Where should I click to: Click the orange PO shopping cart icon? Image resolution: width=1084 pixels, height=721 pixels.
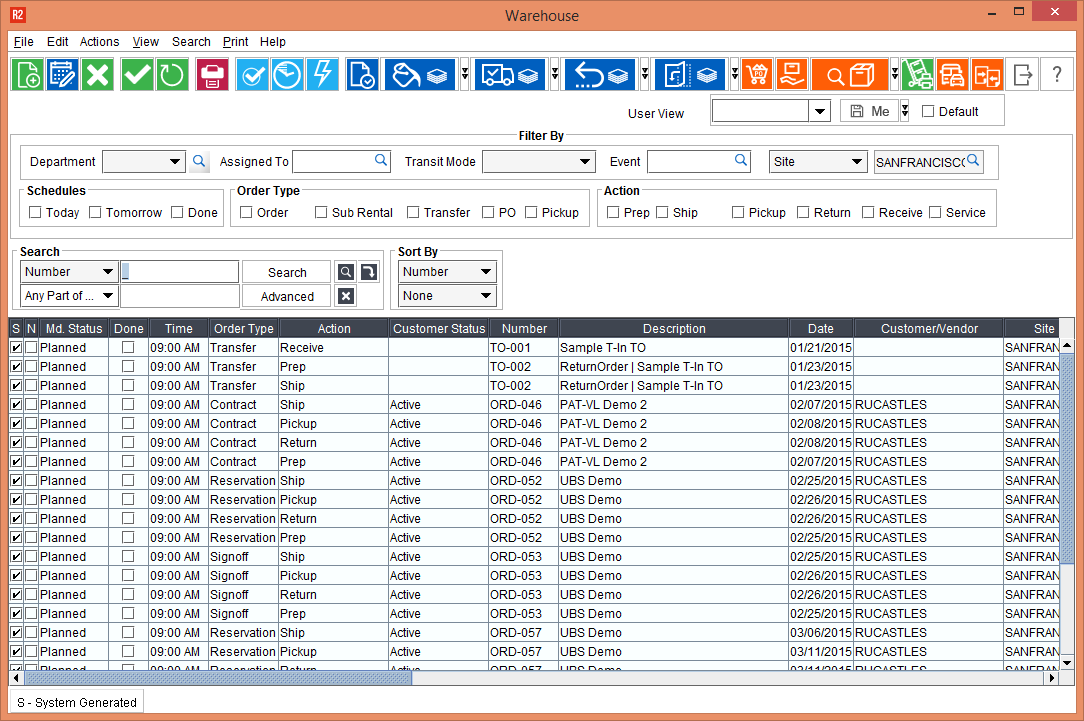(757, 75)
